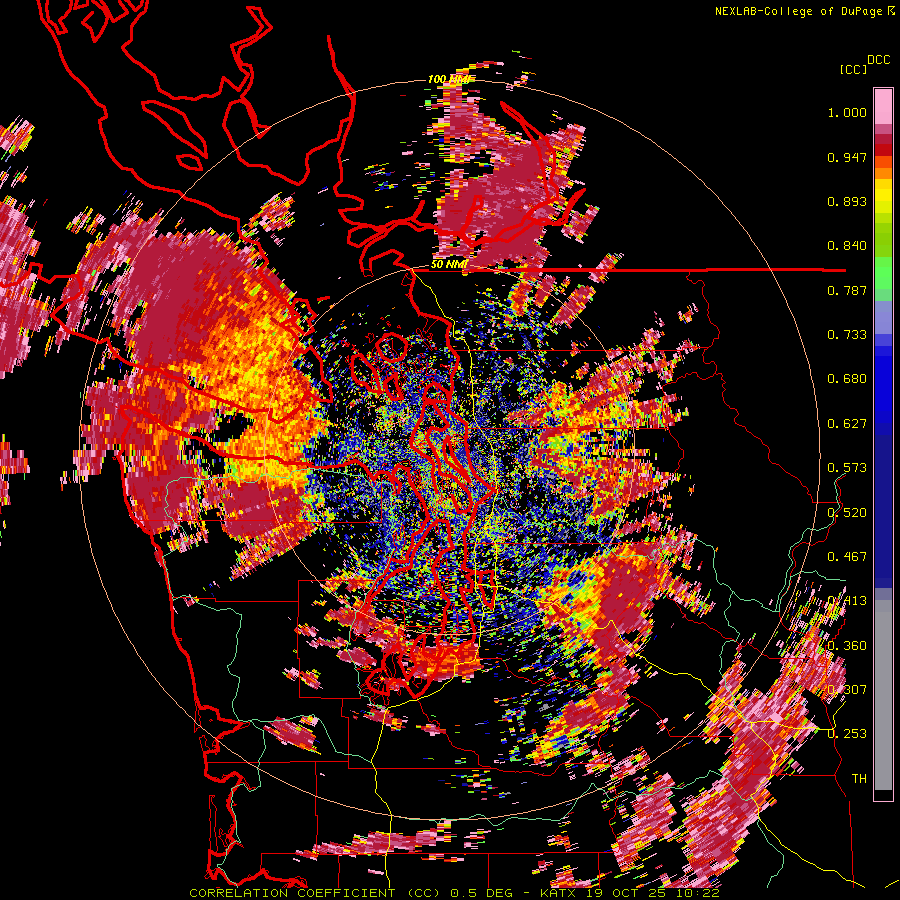Select the 0.573 value on the color scale
The height and width of the screenshot is (900, 900).
847,468
